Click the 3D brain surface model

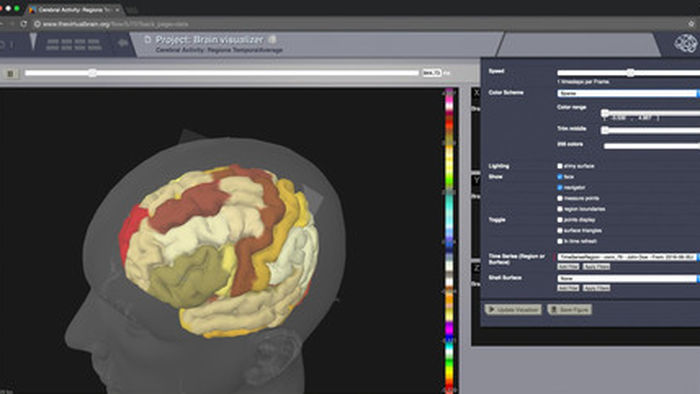[x=219, y=250]
